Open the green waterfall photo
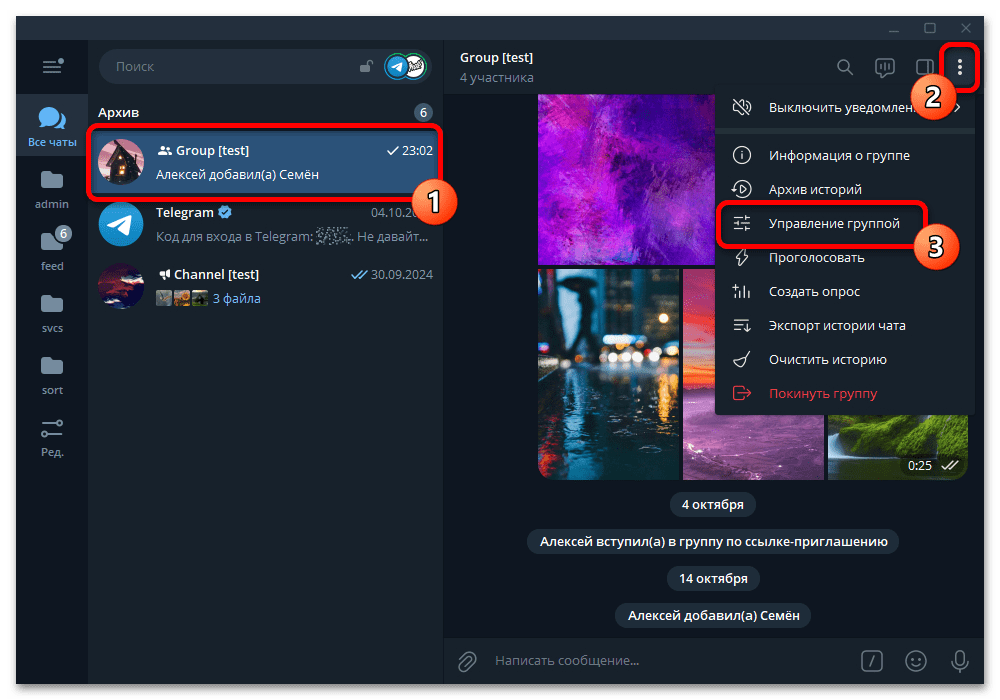Viewport: 1000px width, 700px height. click(x=897, y=447)
